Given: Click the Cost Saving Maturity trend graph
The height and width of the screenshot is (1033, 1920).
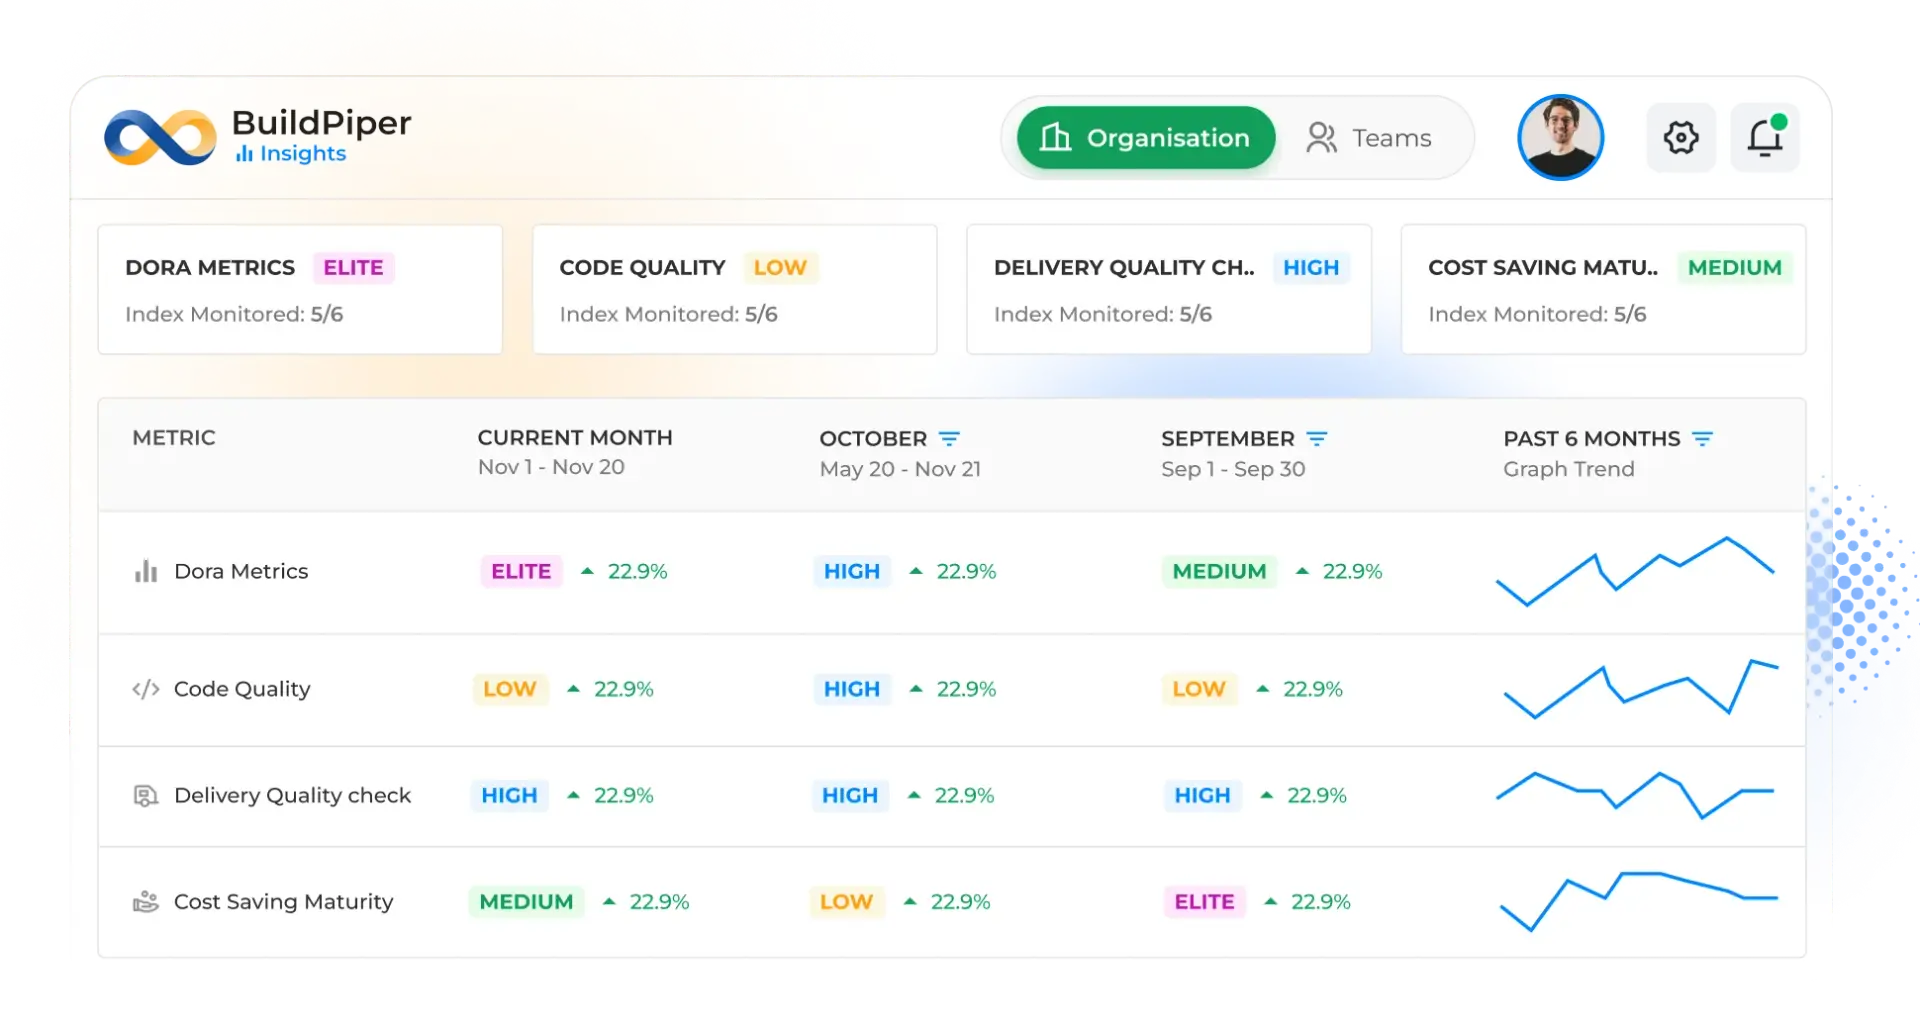Looking at the screenshot, I should pos(1638,900).
